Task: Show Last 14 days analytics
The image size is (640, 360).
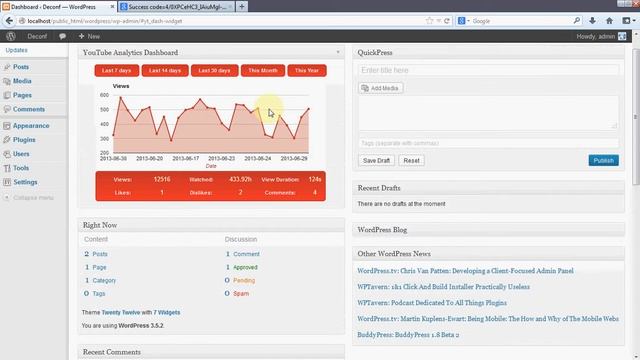Action: 165,71
